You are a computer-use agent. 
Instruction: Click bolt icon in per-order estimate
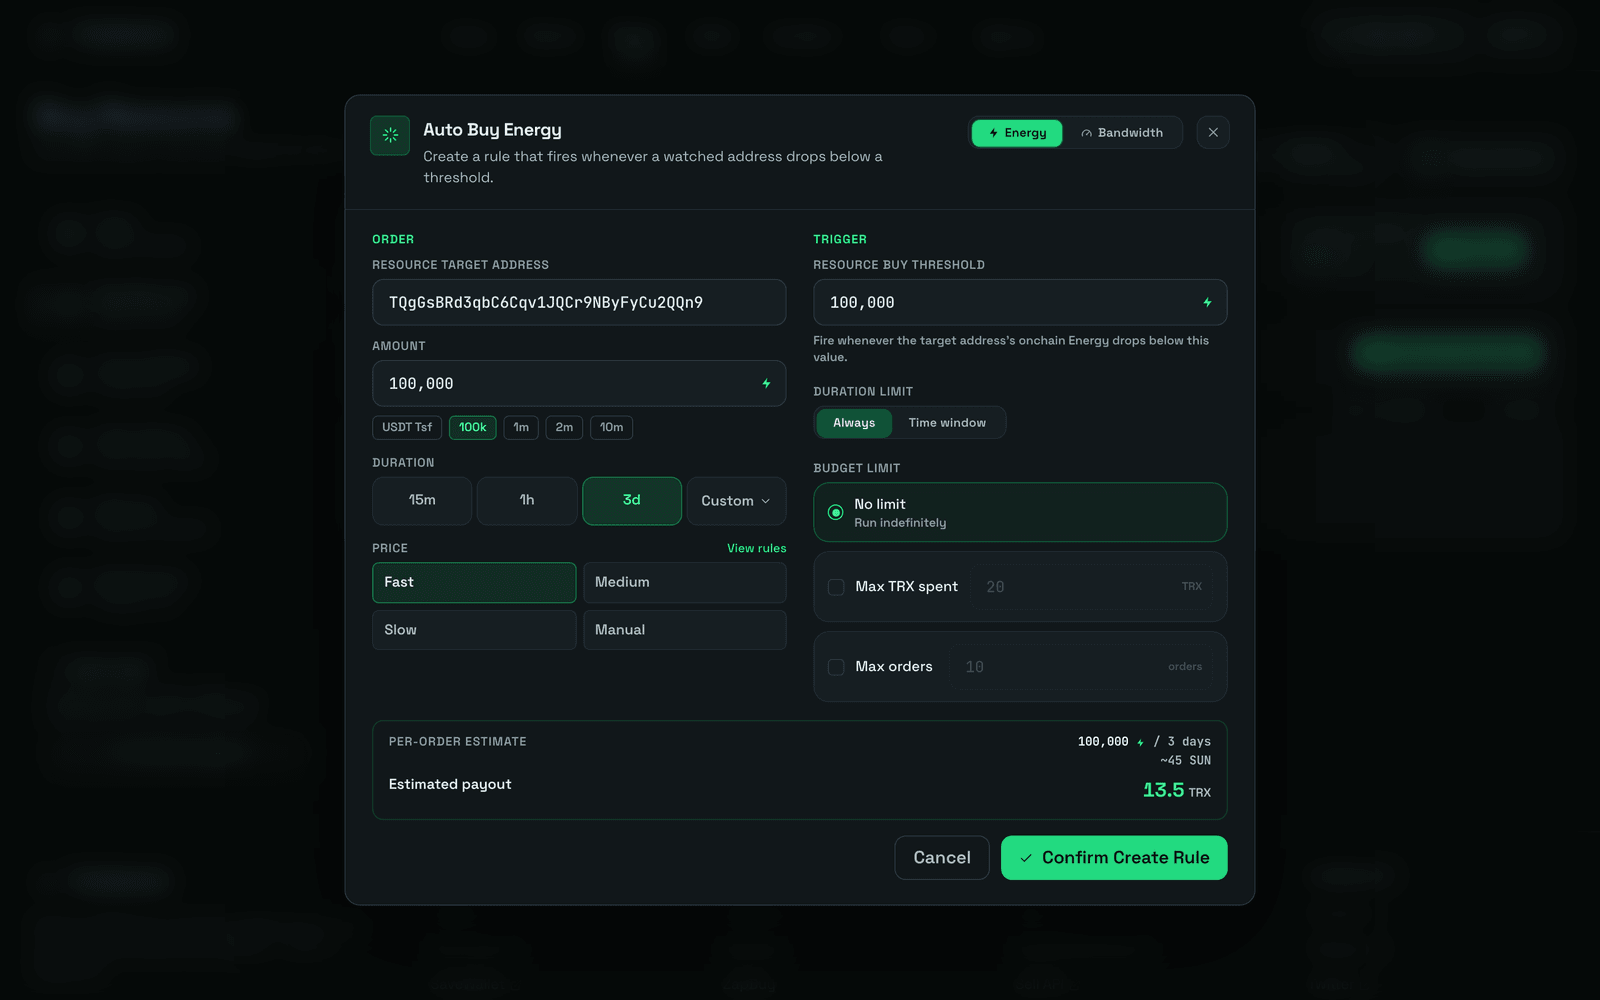[1140, 742]
